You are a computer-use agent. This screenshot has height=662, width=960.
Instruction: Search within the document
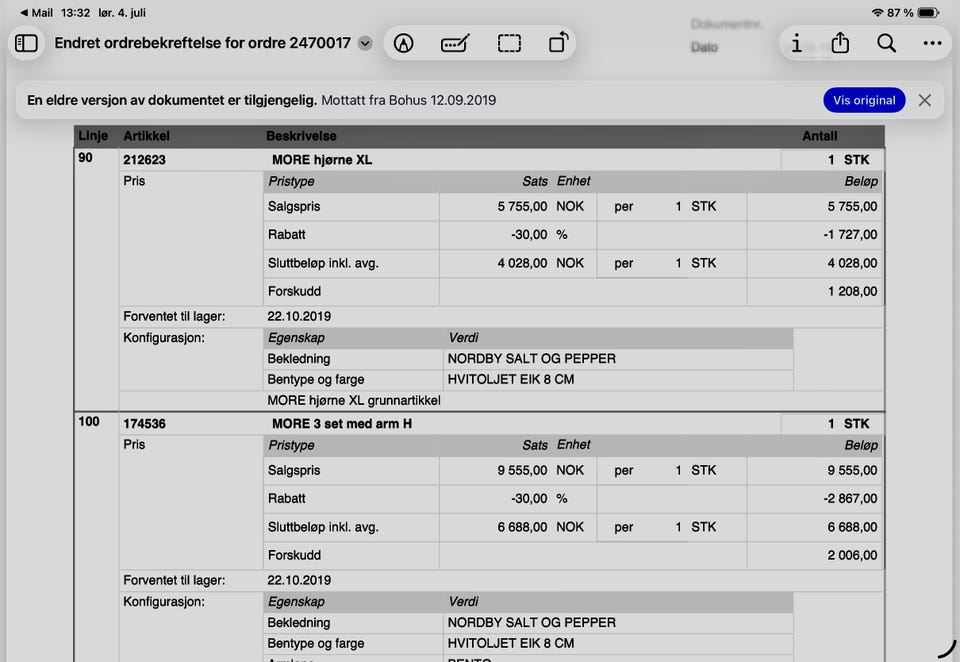pos(886,43)
